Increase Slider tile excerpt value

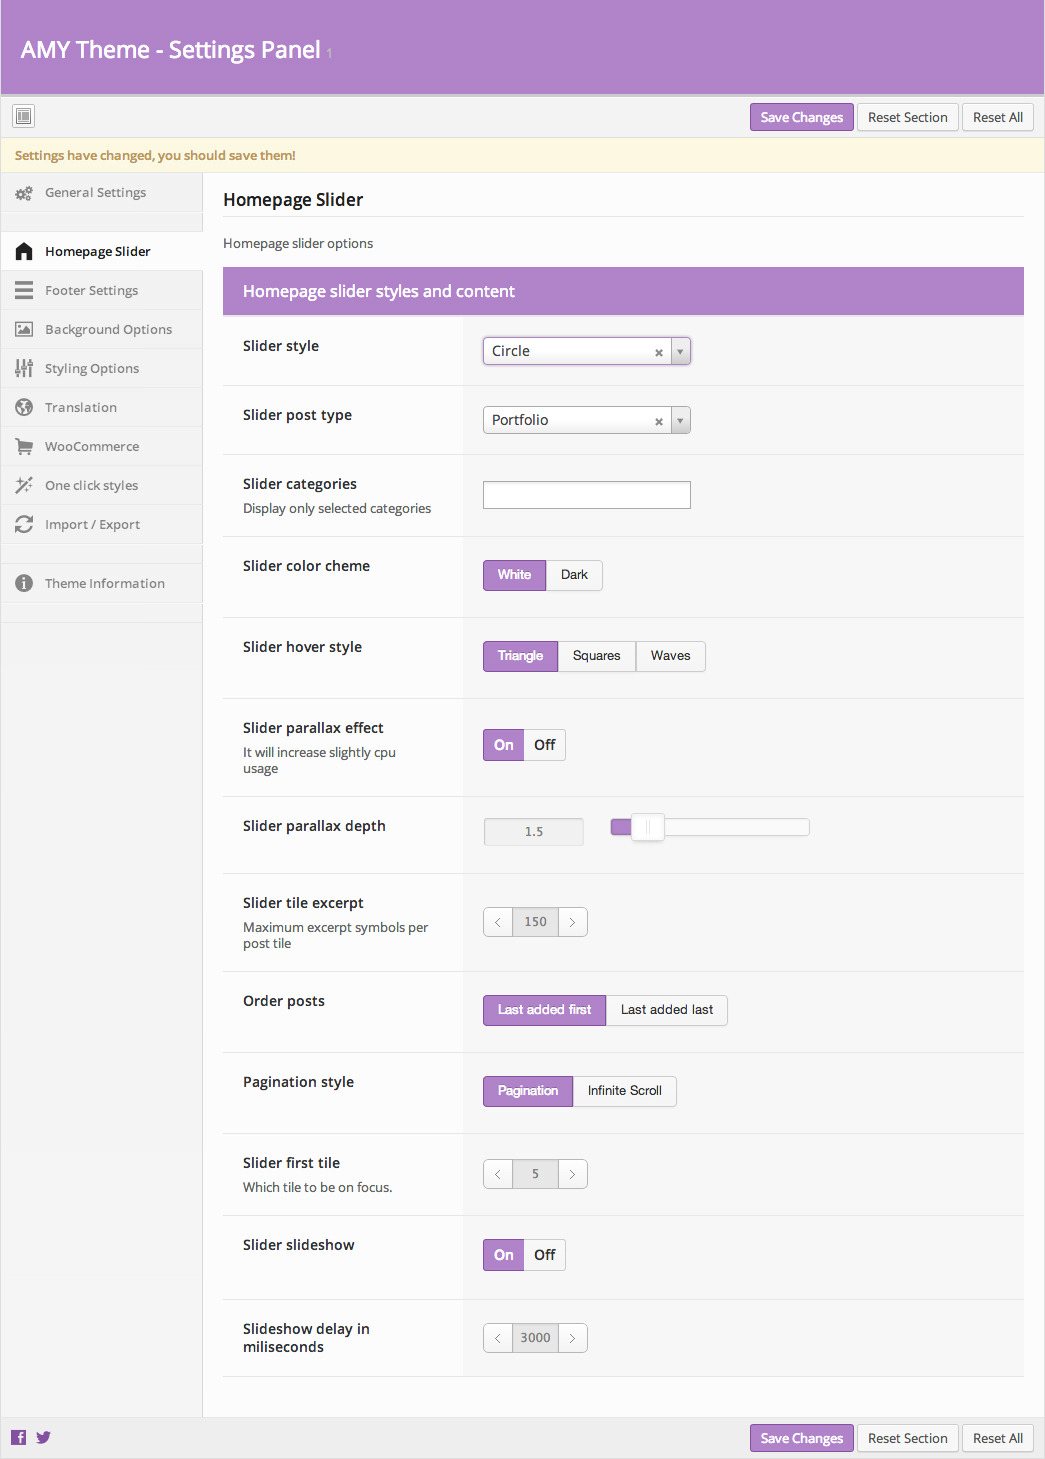pyautogui.click(x=572, y=922)
